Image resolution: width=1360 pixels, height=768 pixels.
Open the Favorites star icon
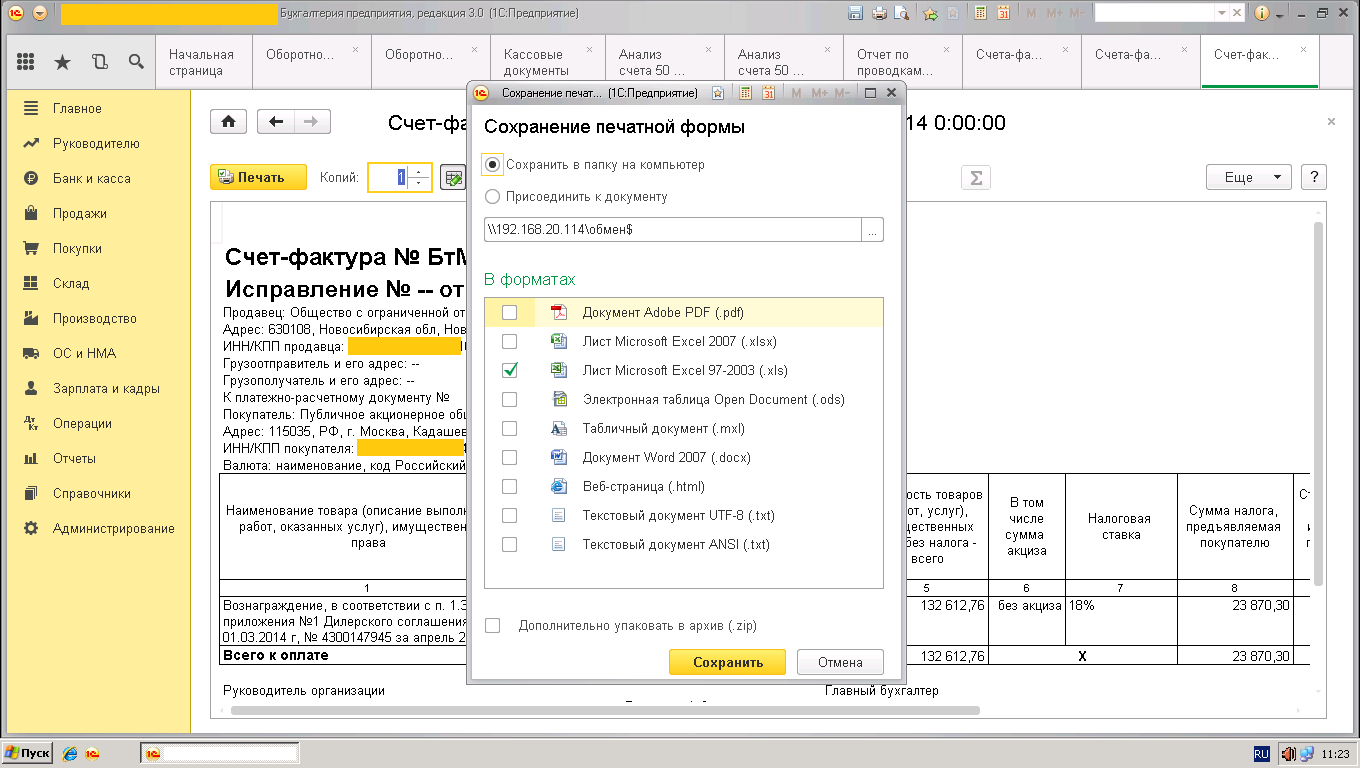coord(62,62)
